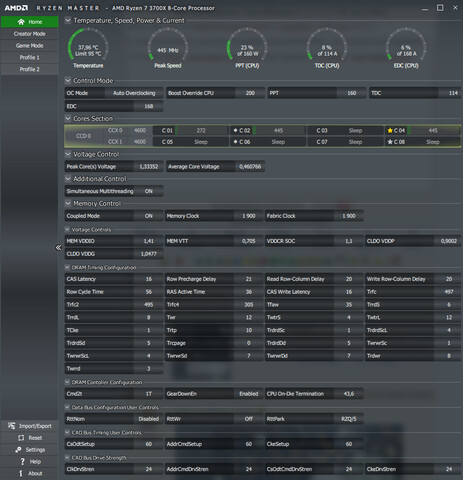
Task: Click the CAS Latency value 16
Action: (149, 279)
